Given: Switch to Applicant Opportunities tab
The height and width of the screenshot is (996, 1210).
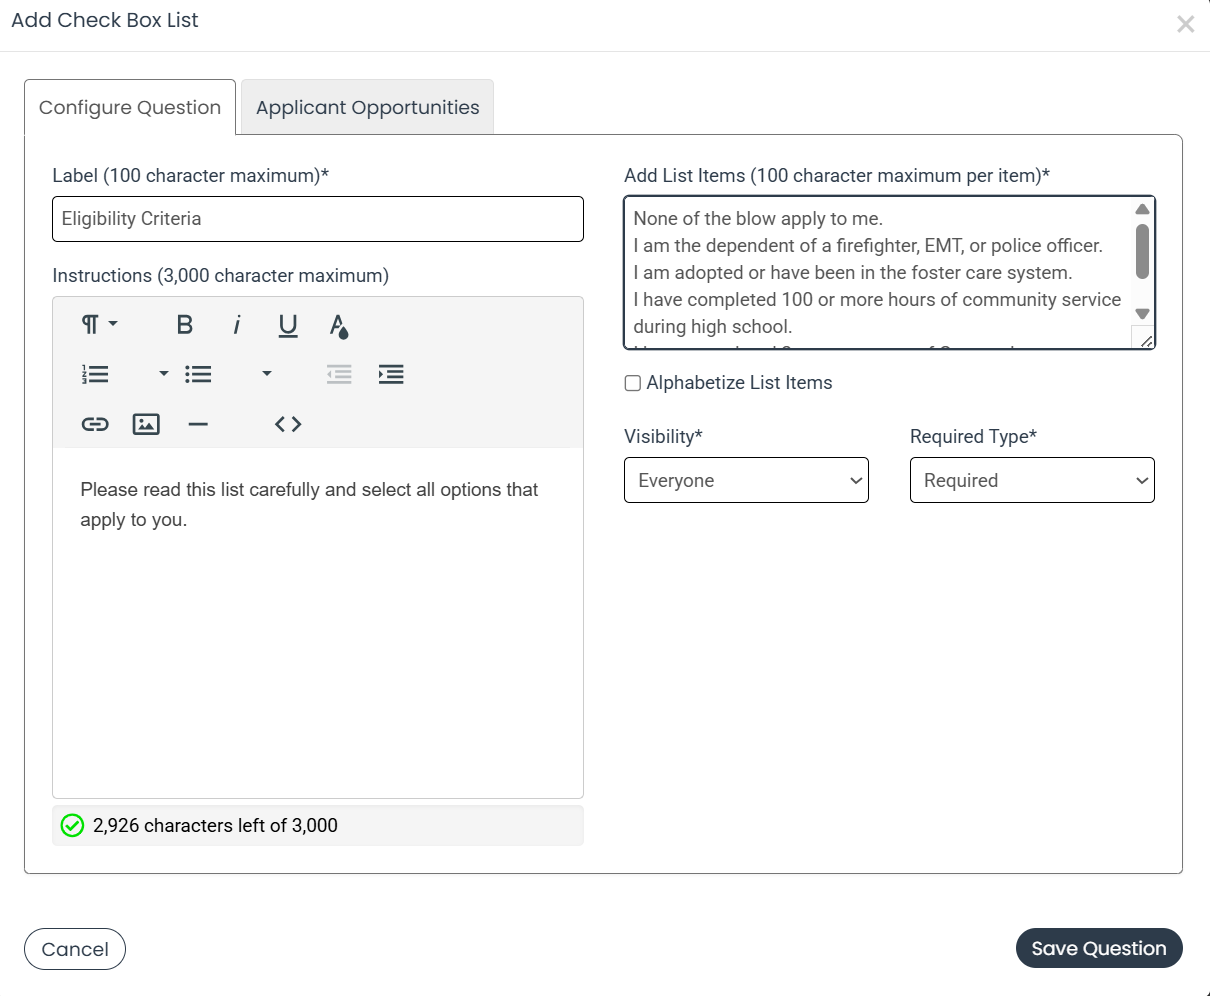Looking at the screenshot, I should (x=367, y=107).
